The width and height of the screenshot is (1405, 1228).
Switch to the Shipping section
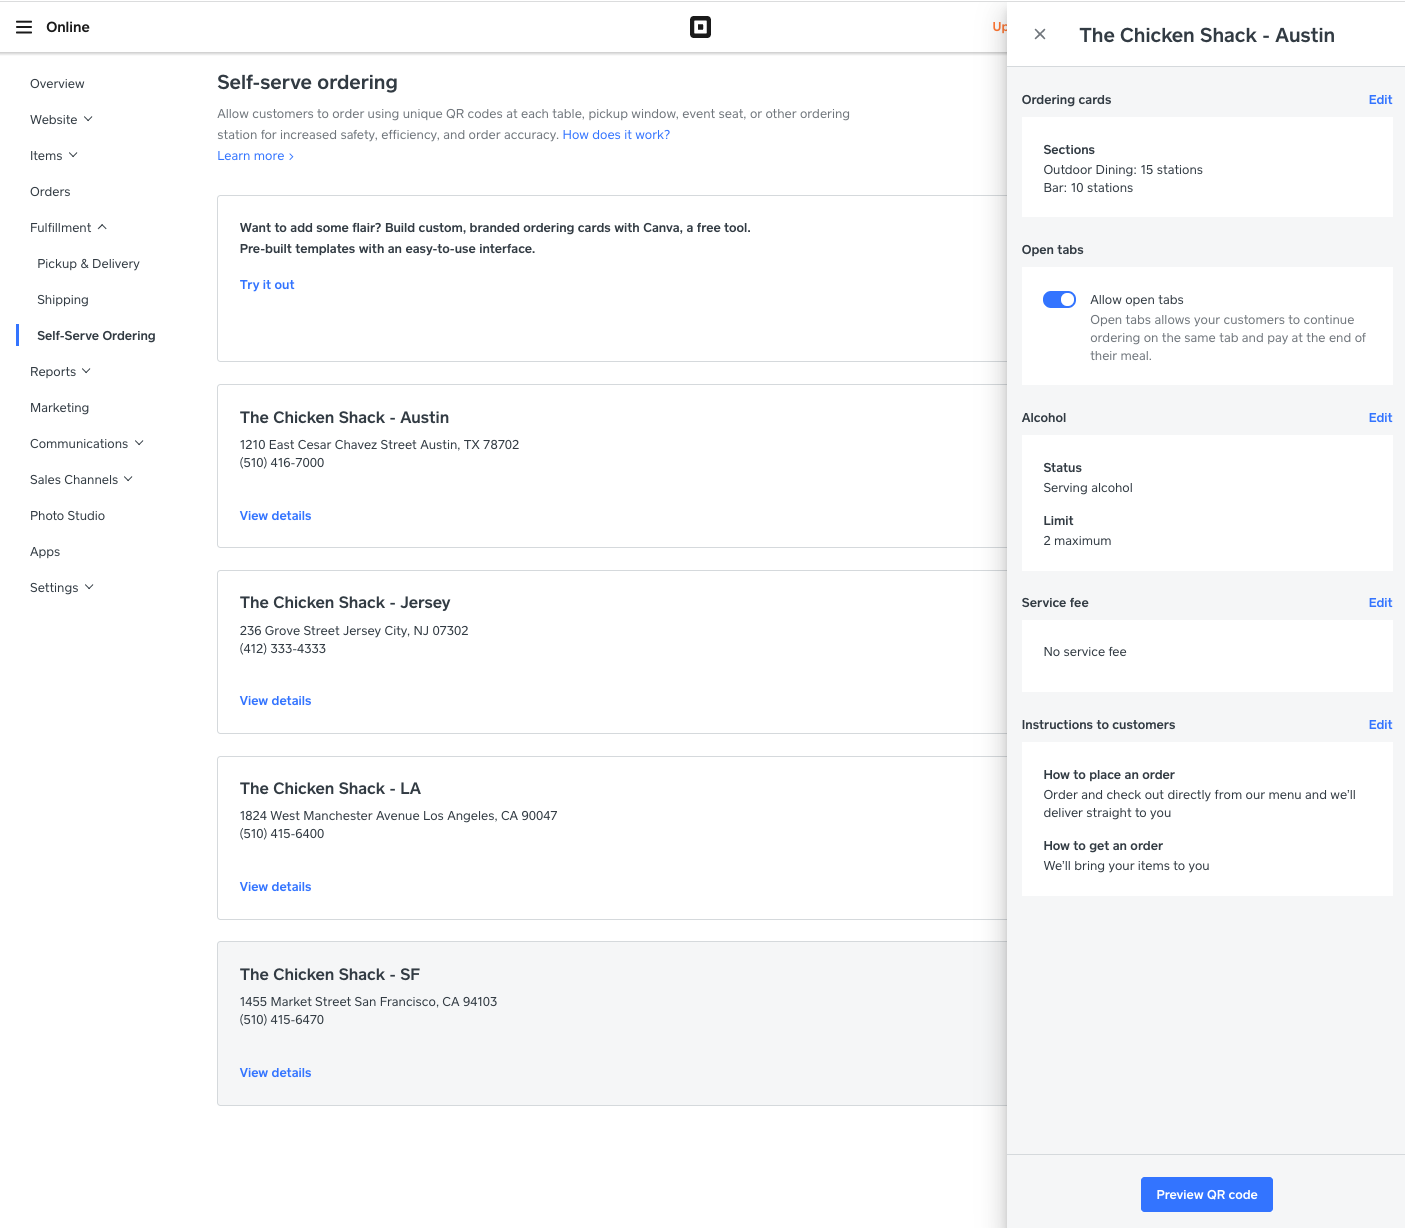pos(63,299)
